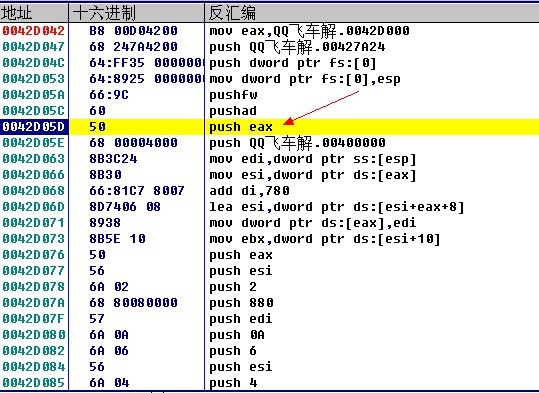Viewport: 539px width, 393px height.
Task: Click instruction push edi
Action: pyautogui.click(x=241, y=319)
